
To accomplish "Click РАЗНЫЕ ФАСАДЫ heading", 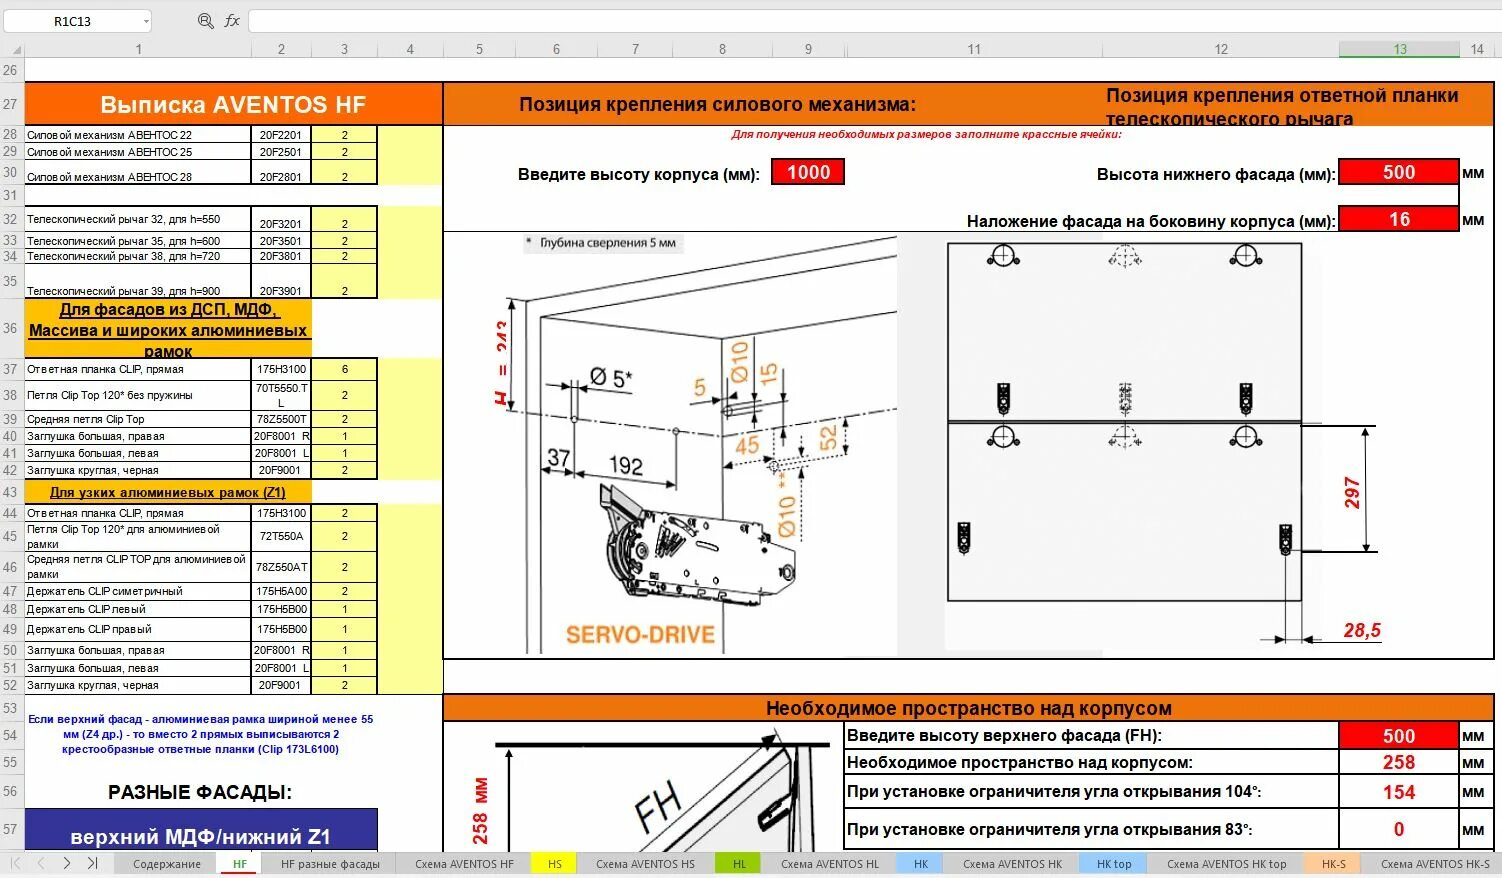I will click(200, 792).
